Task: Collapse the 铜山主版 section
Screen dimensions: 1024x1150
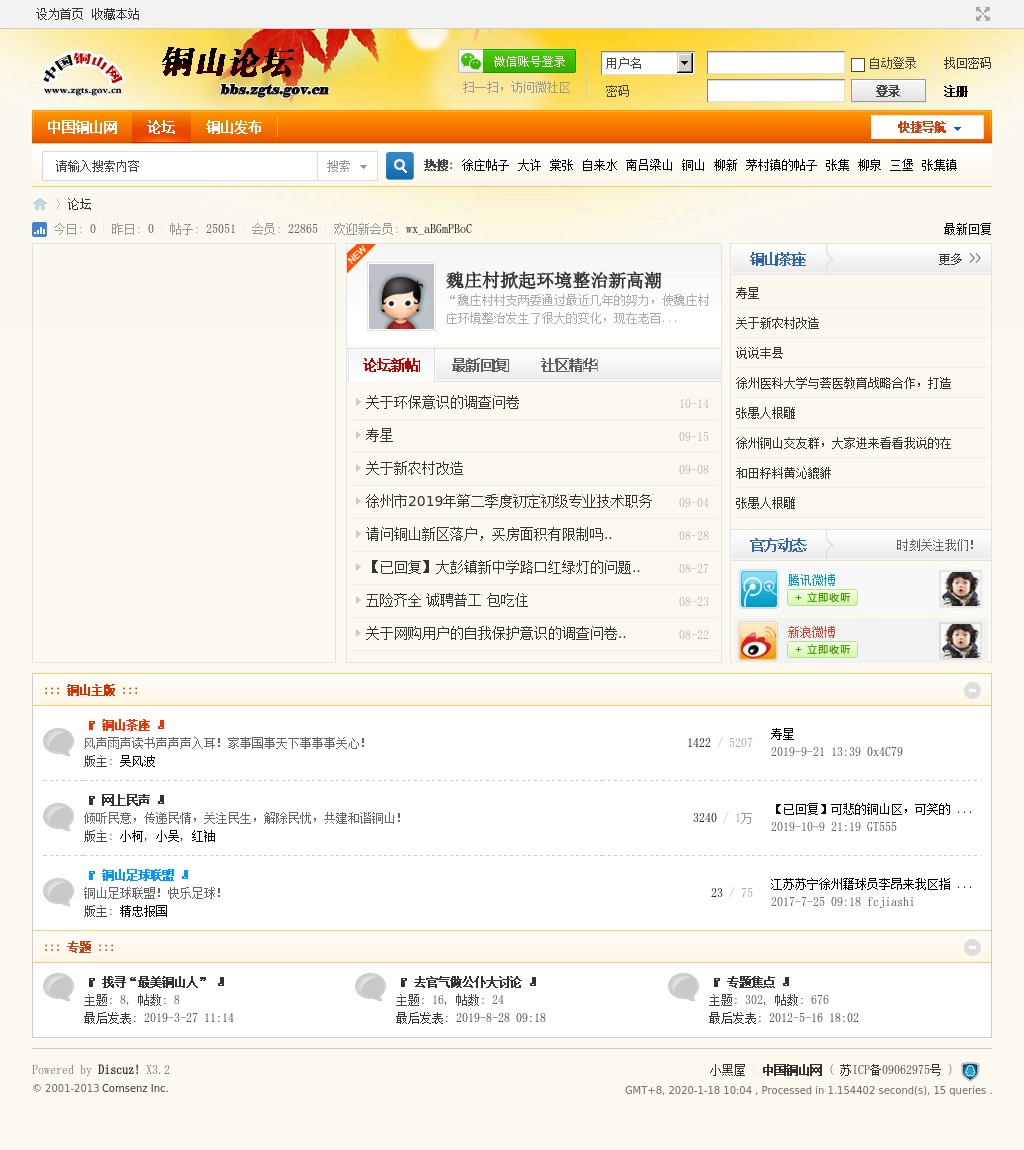Action: (x=972, y=690)
